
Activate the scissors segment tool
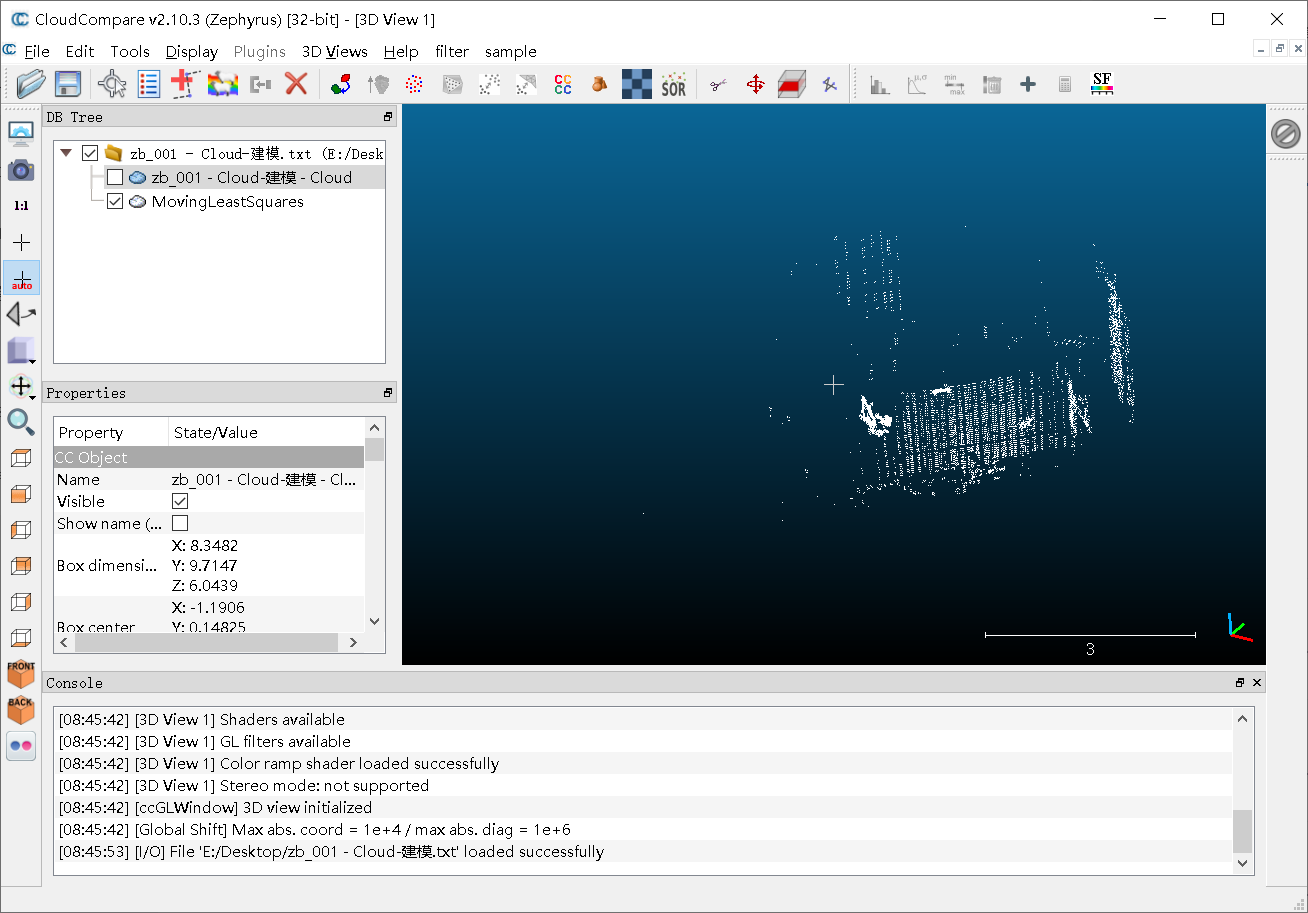point(718,84)
